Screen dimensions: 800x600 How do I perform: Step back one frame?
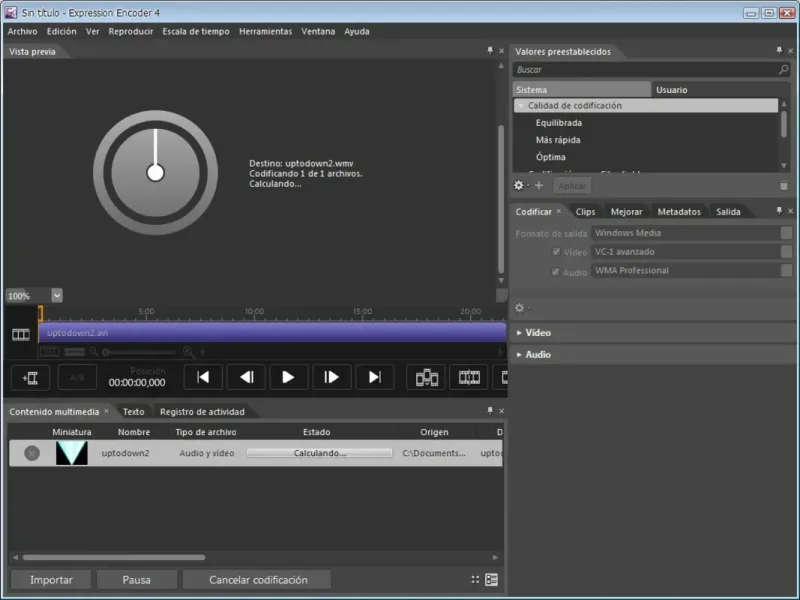245,377
